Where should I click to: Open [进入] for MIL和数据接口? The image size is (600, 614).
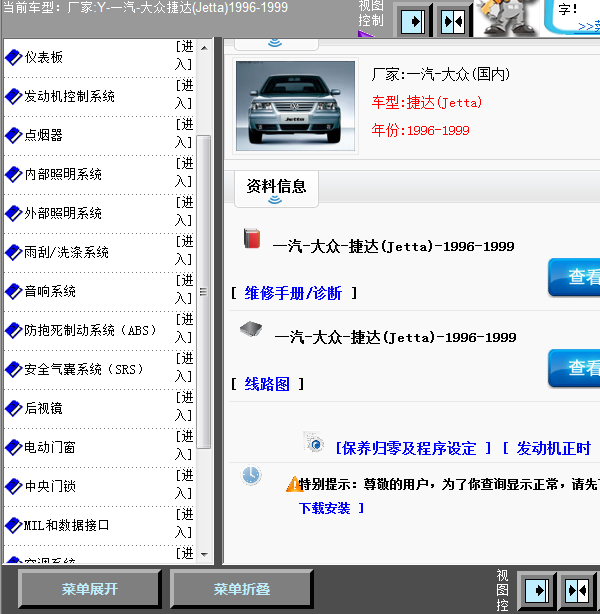coord(184,523)
